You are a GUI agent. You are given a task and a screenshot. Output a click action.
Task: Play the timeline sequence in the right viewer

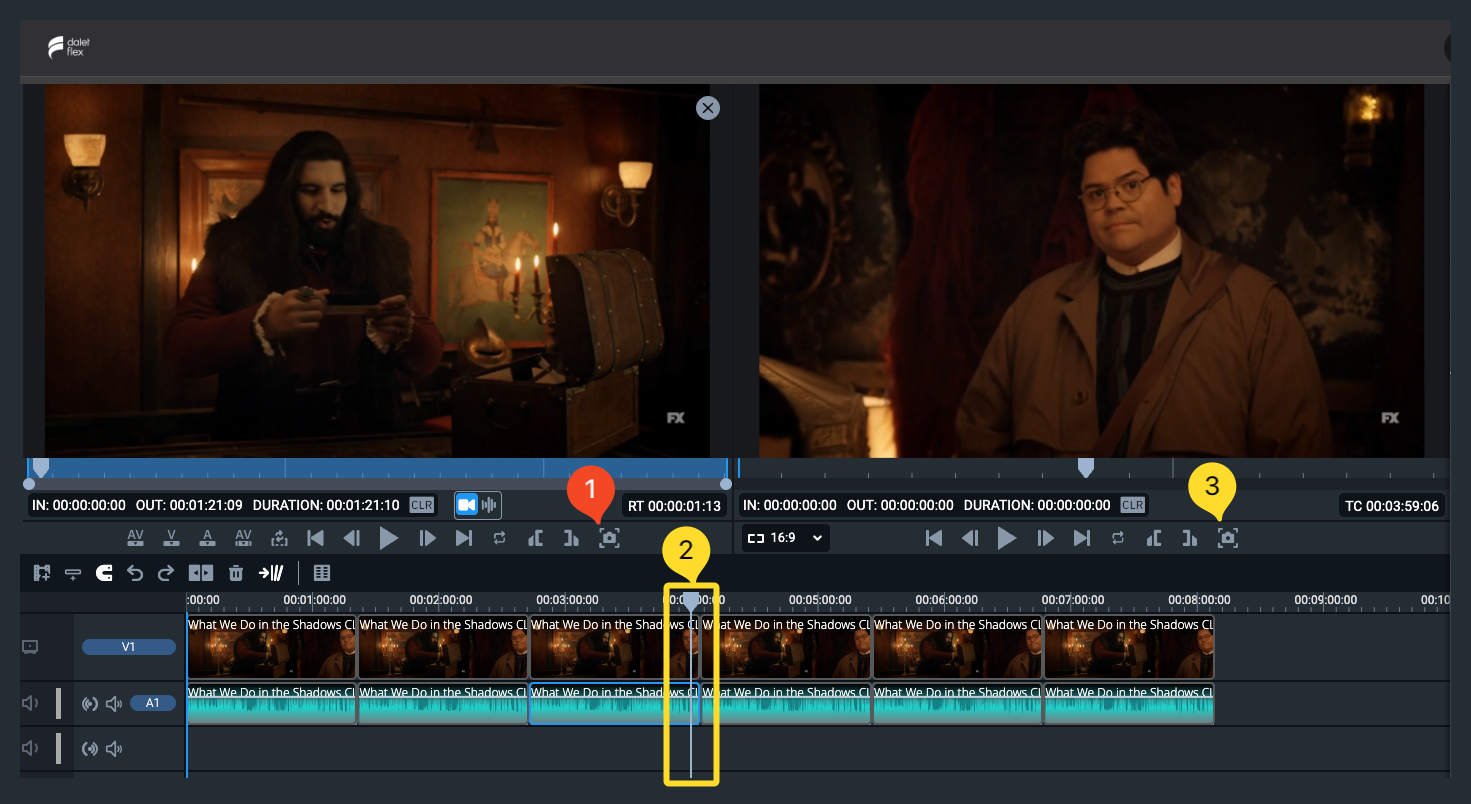point(1007,538)
